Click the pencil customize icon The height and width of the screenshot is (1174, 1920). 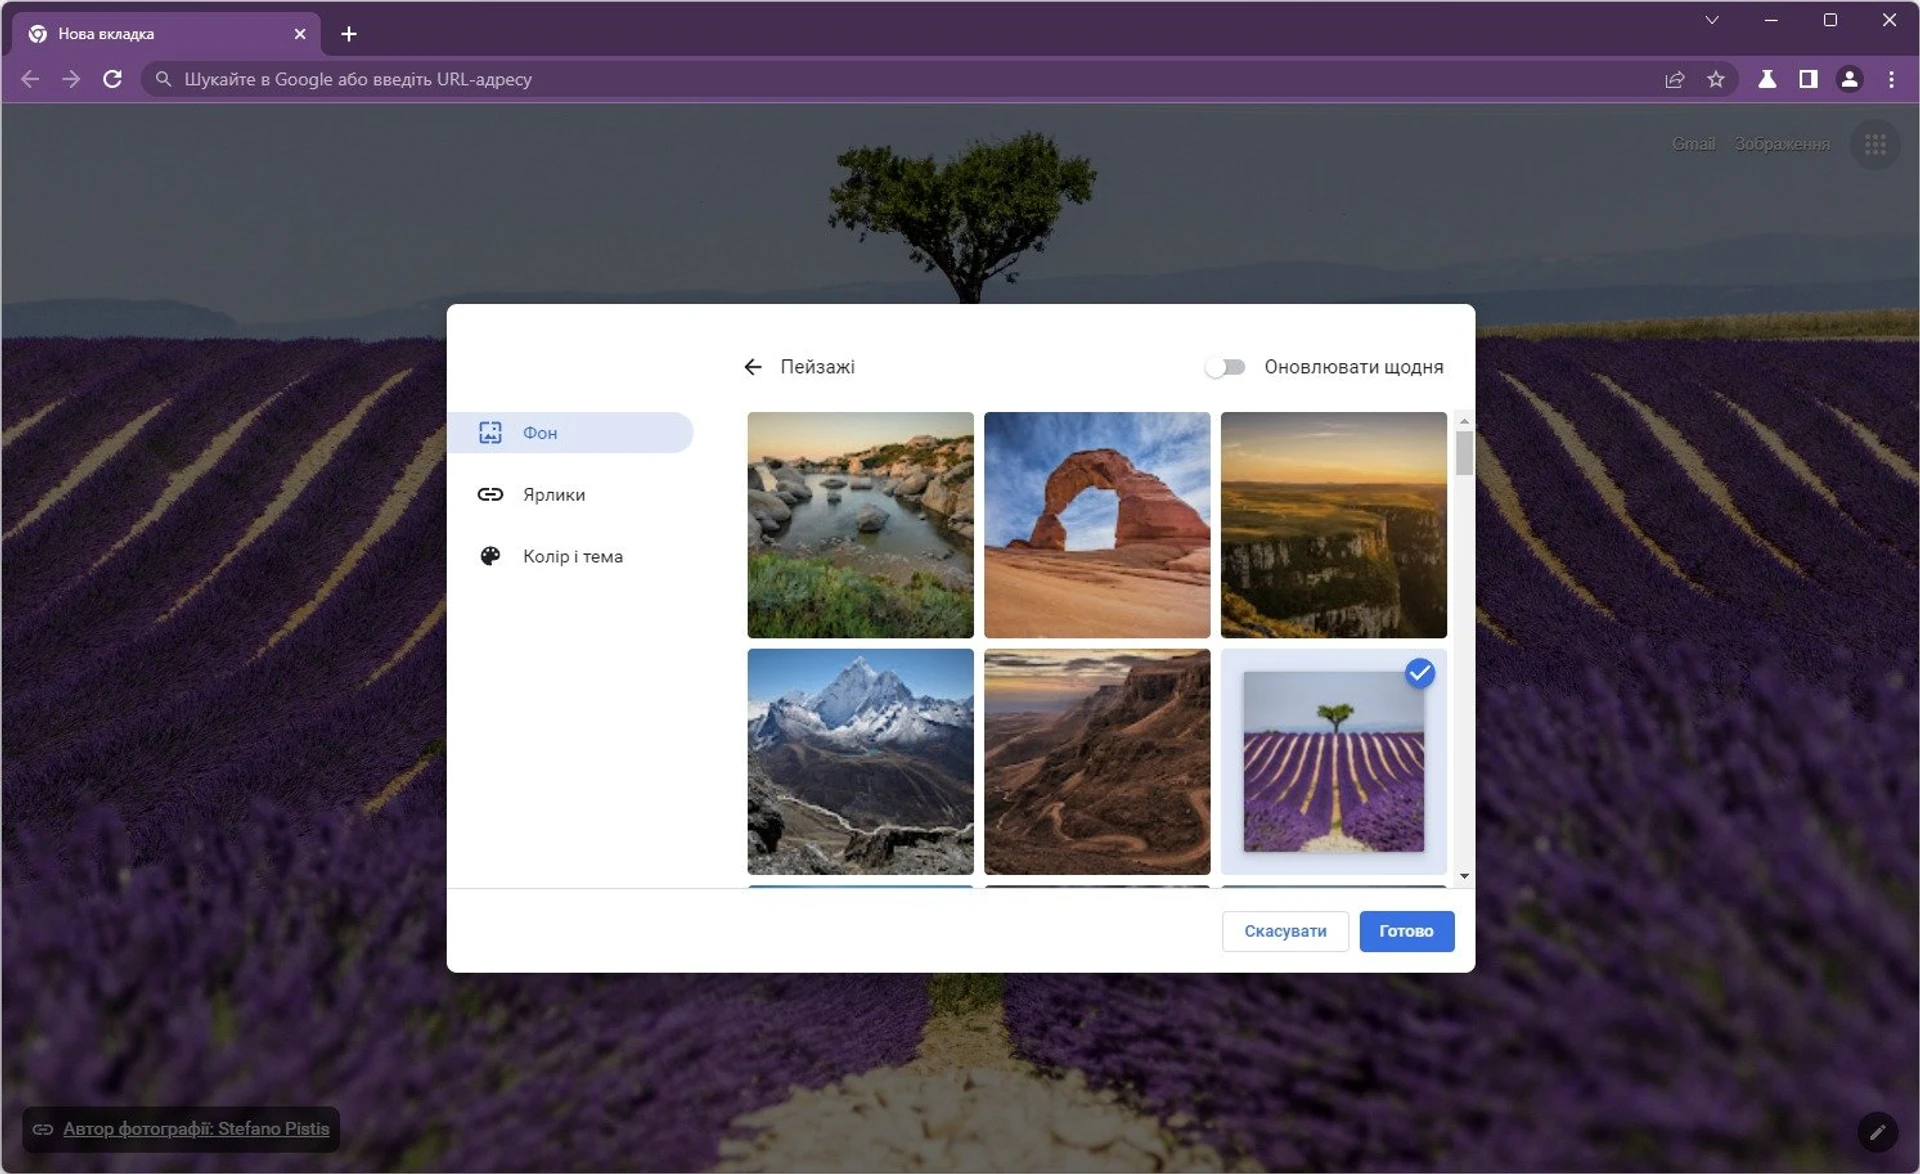pyautogui.click(x=1877, y=1132)
